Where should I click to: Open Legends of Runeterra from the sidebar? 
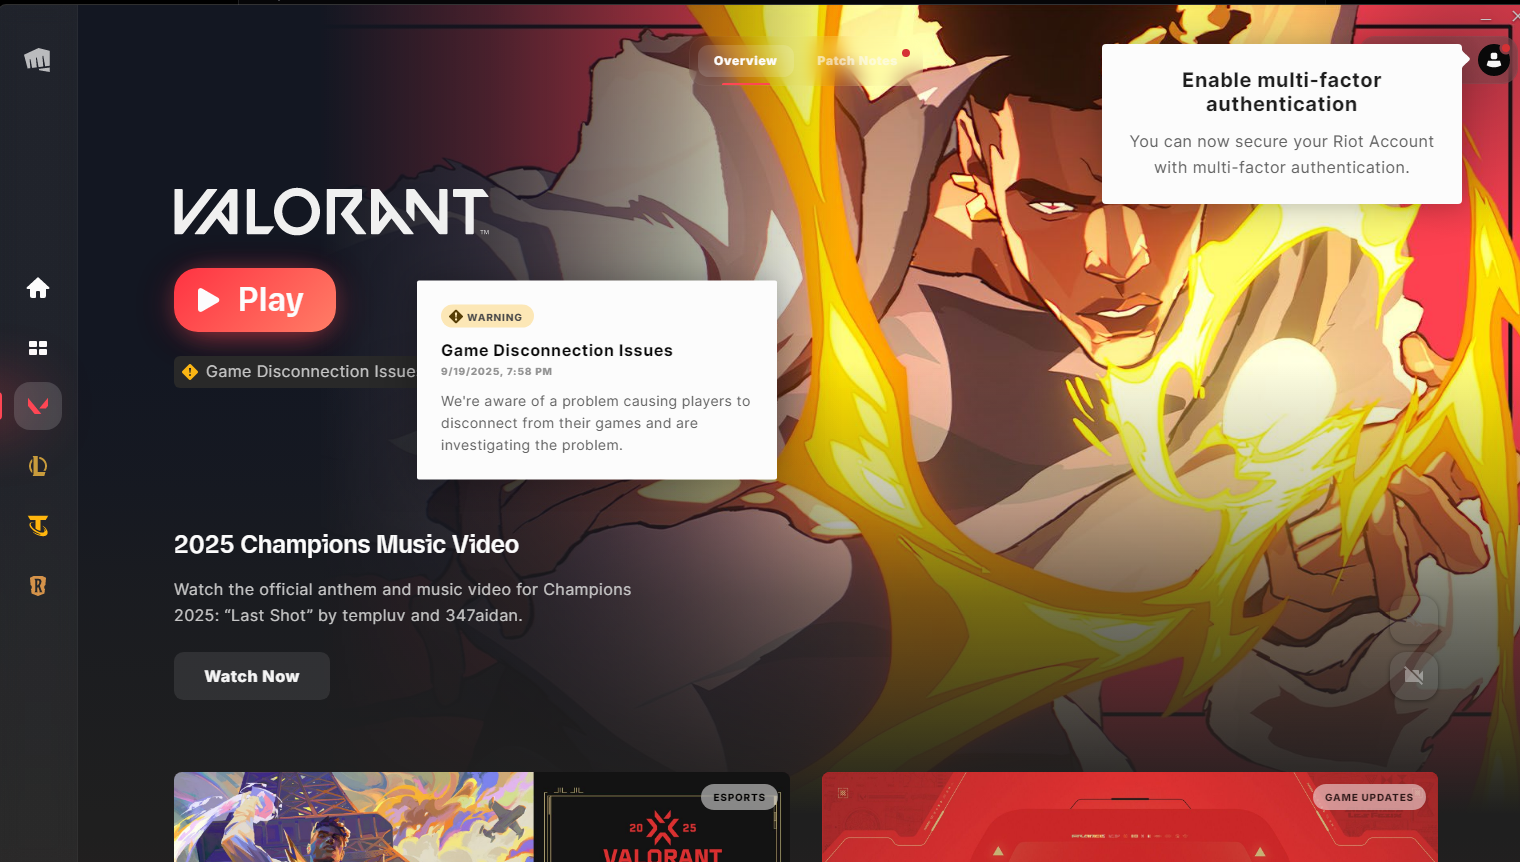[x=38, y=586]
